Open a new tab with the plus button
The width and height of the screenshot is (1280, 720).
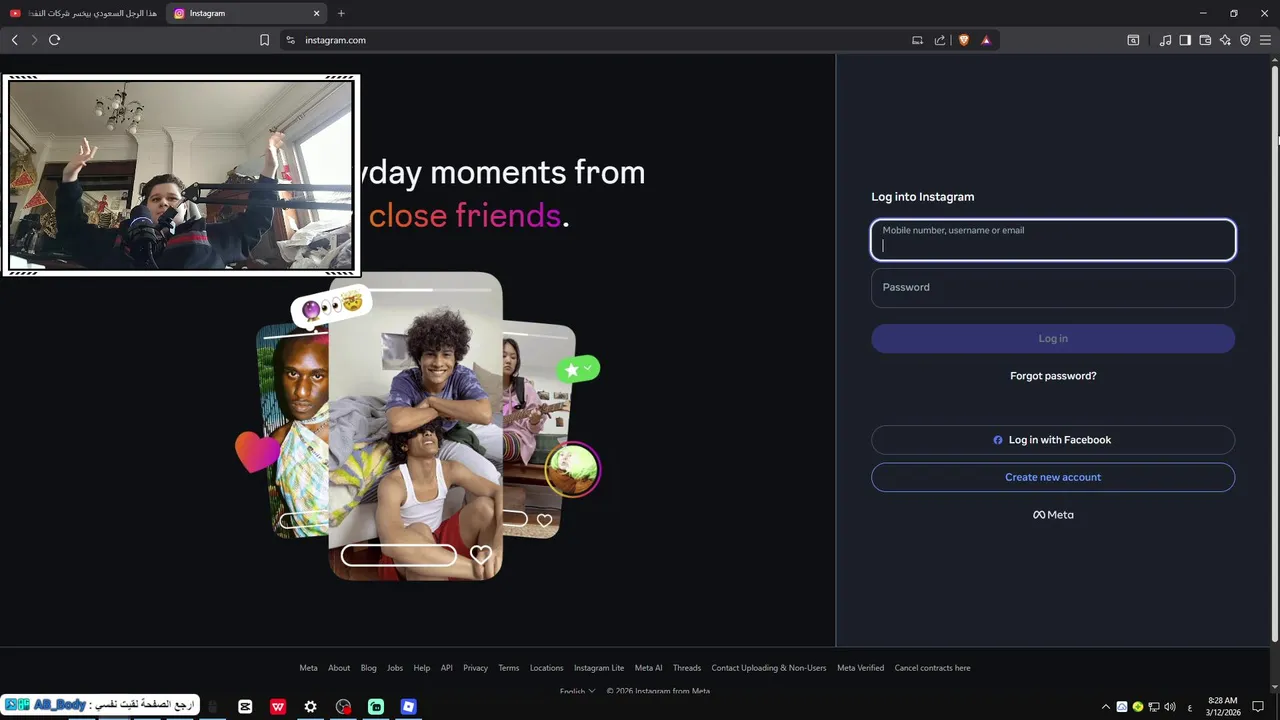point(341,13)
